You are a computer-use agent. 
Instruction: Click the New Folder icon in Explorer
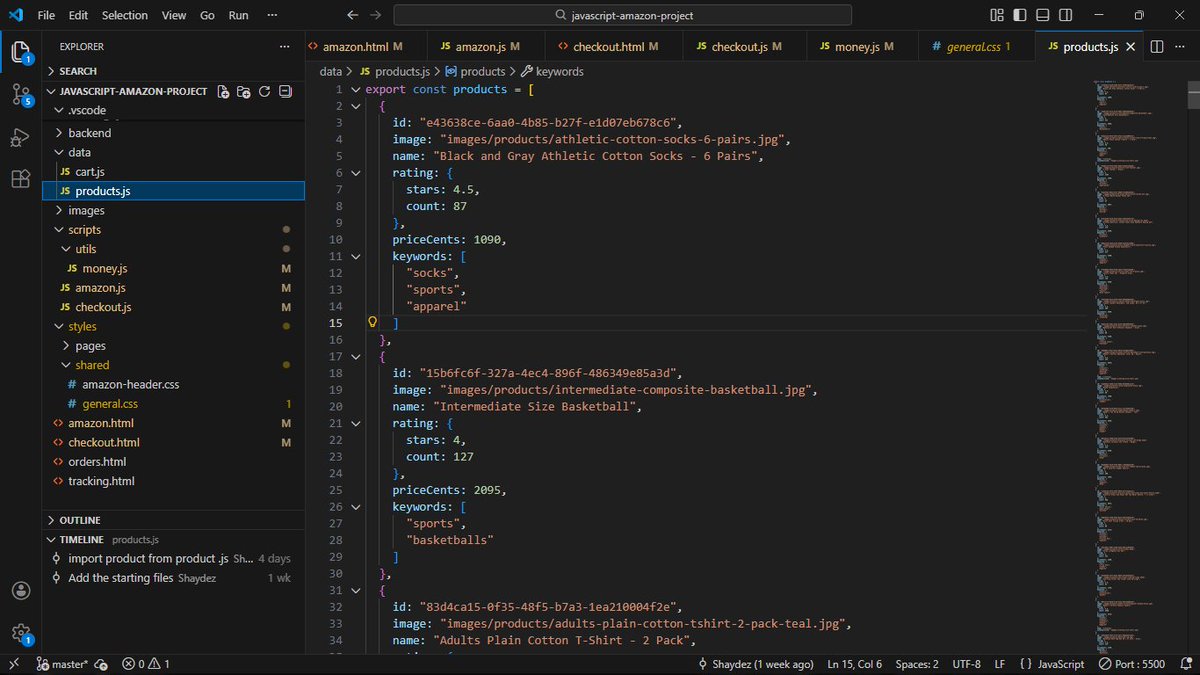coord(244,91)
